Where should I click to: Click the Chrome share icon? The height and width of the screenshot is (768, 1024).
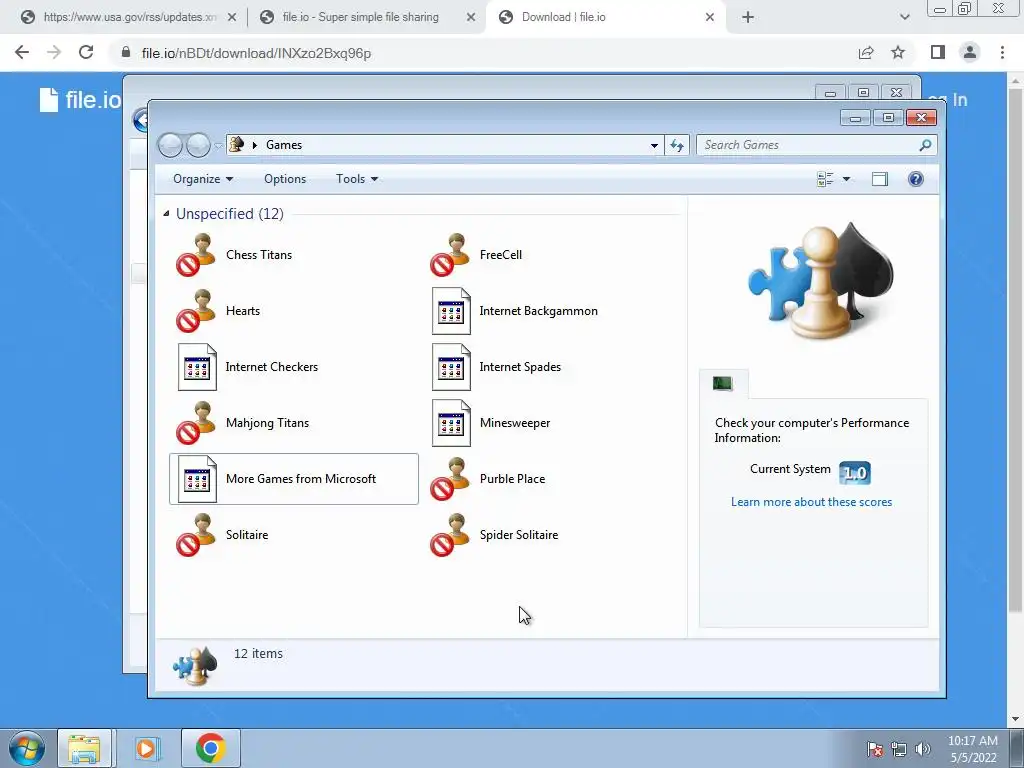pos(866,52)
